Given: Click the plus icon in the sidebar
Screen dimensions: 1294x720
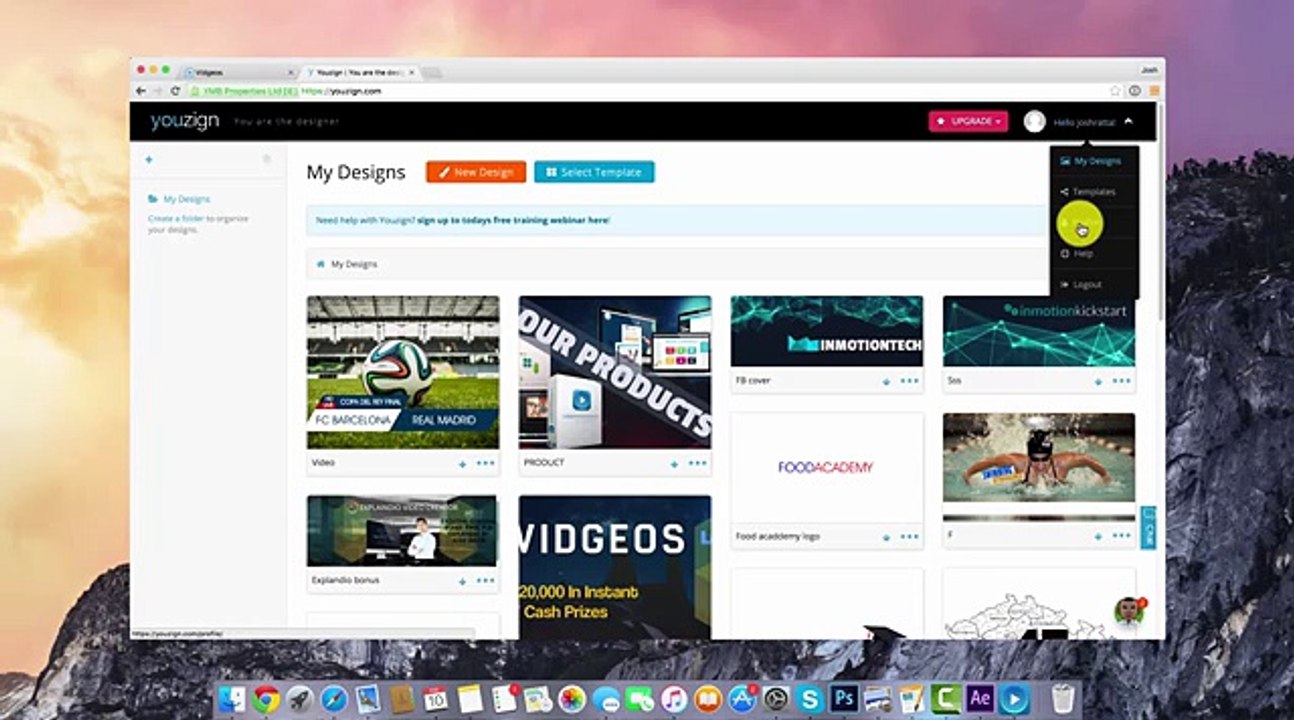Looking at the screenshot, I should pos(149,159).
